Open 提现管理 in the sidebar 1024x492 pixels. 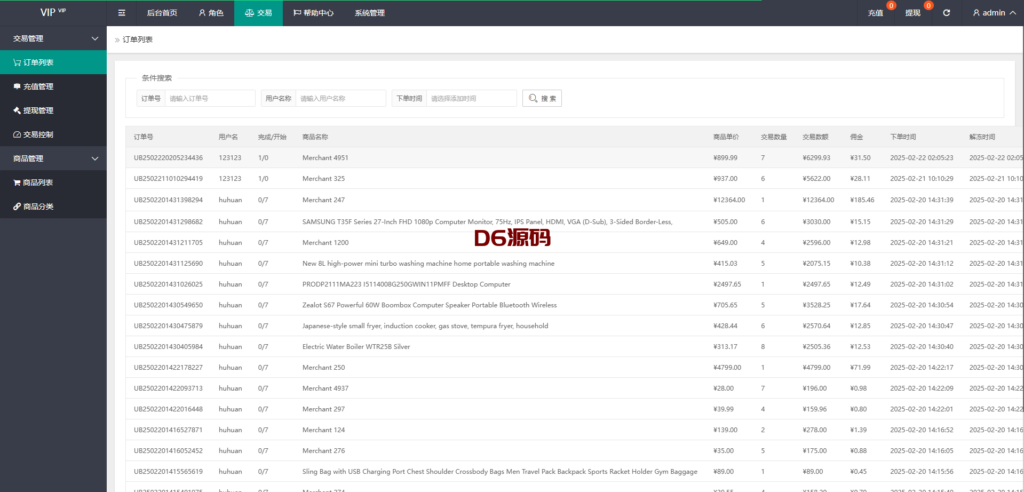click(x=53, y=110)
